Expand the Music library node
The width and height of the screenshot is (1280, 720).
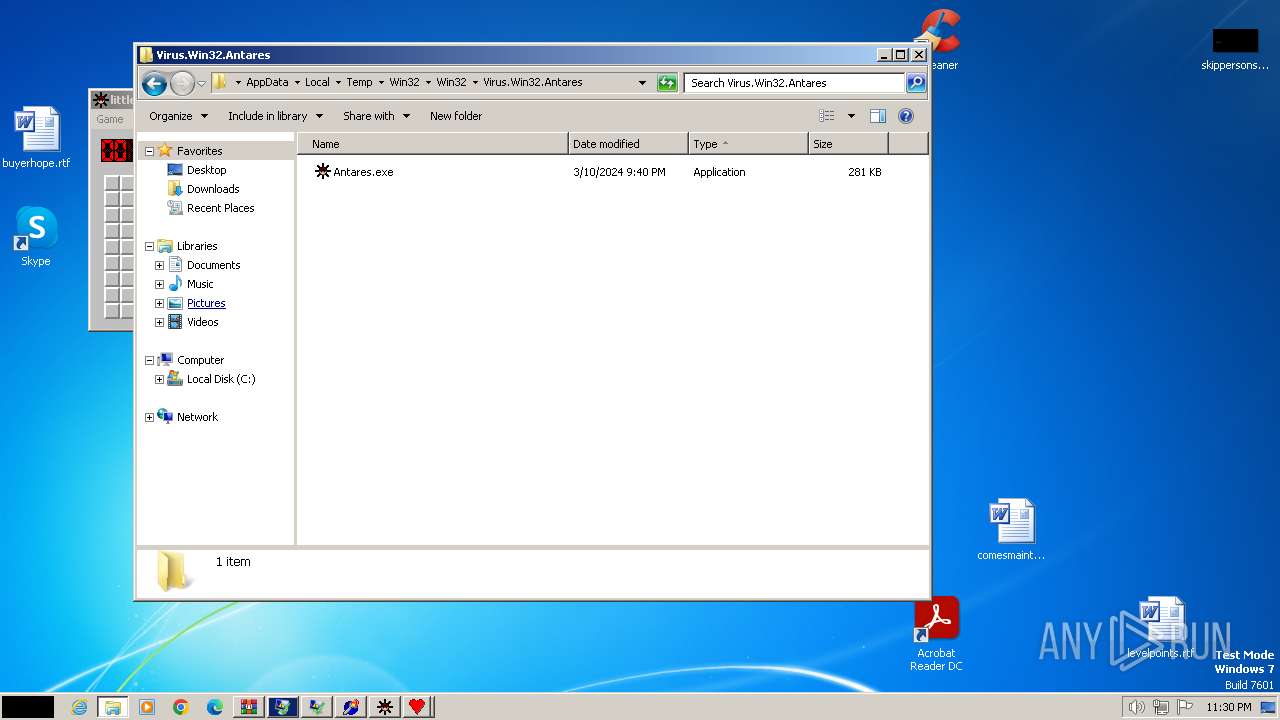tap(159, 284)
